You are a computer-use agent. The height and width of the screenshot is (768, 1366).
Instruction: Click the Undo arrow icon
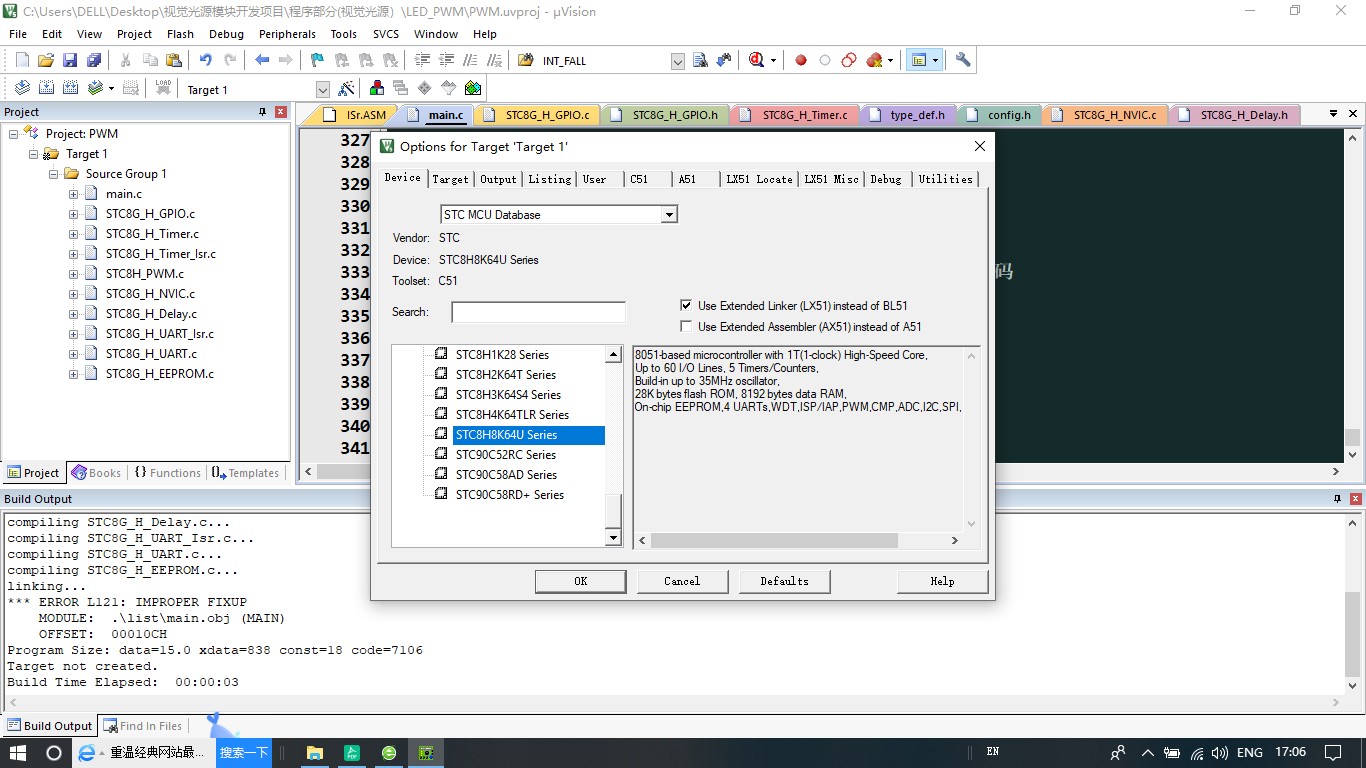[205, 60]
